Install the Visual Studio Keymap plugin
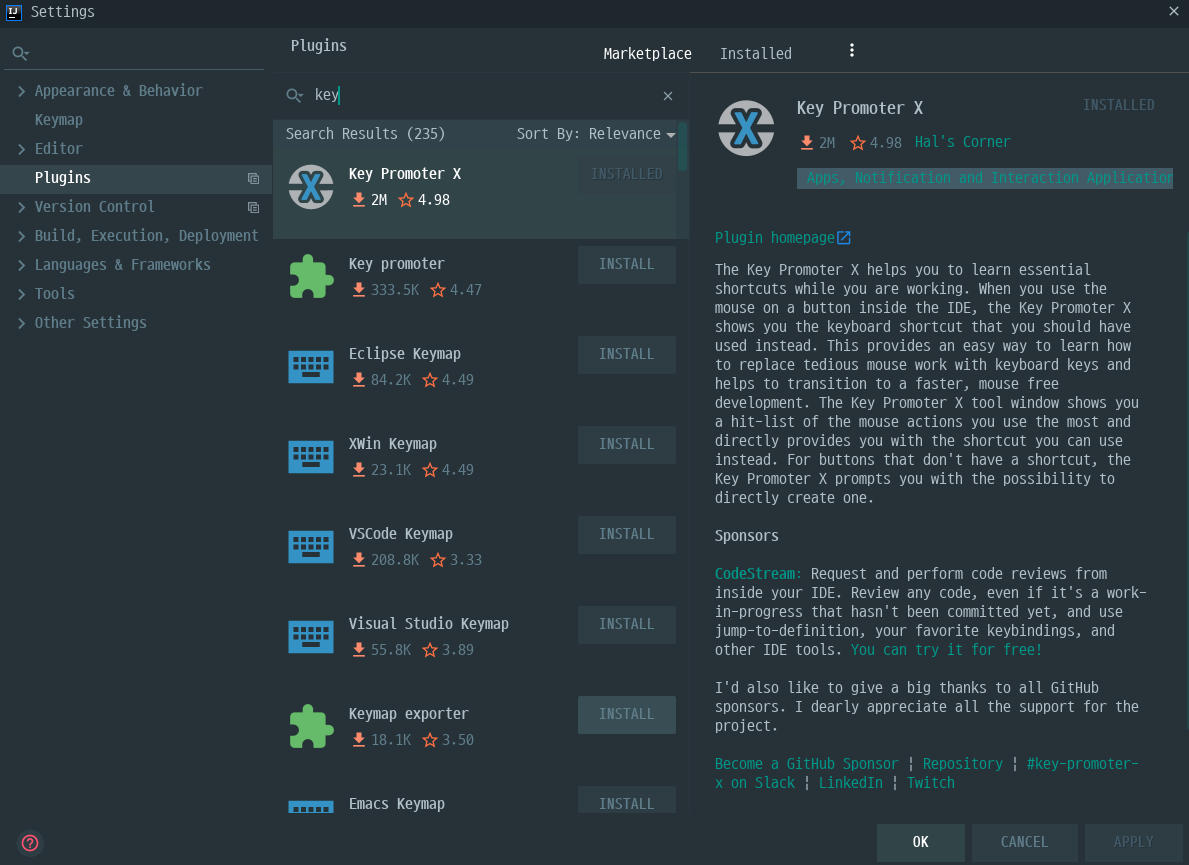This screenshot has width=1189, height=865. coord(626,625)
